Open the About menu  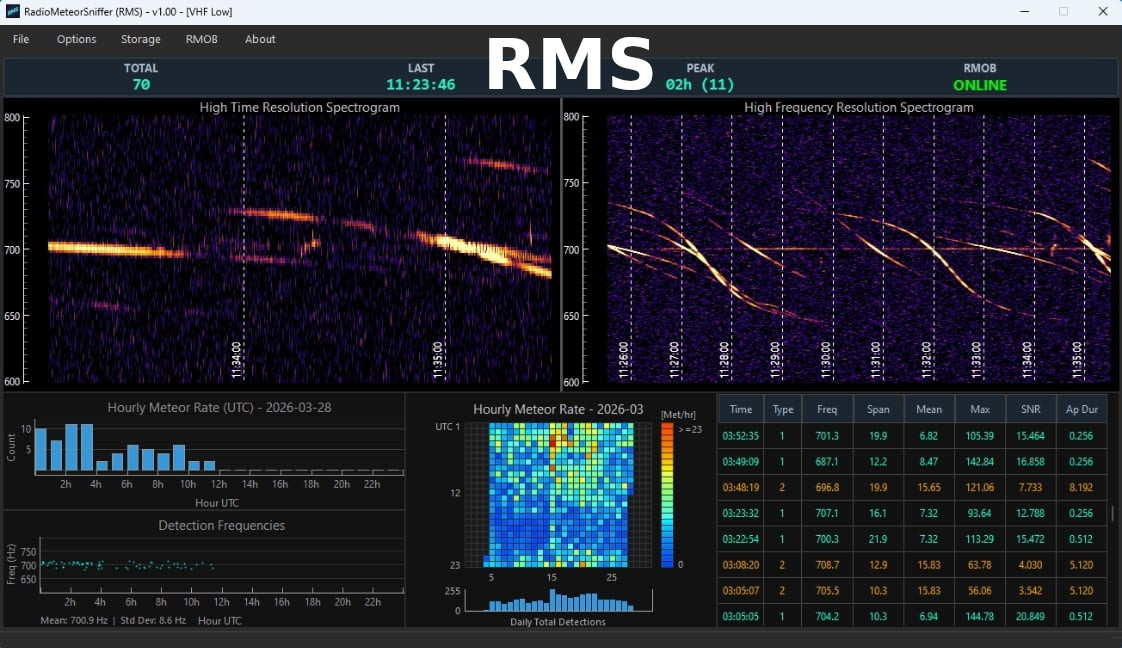[x=260, y=39]
